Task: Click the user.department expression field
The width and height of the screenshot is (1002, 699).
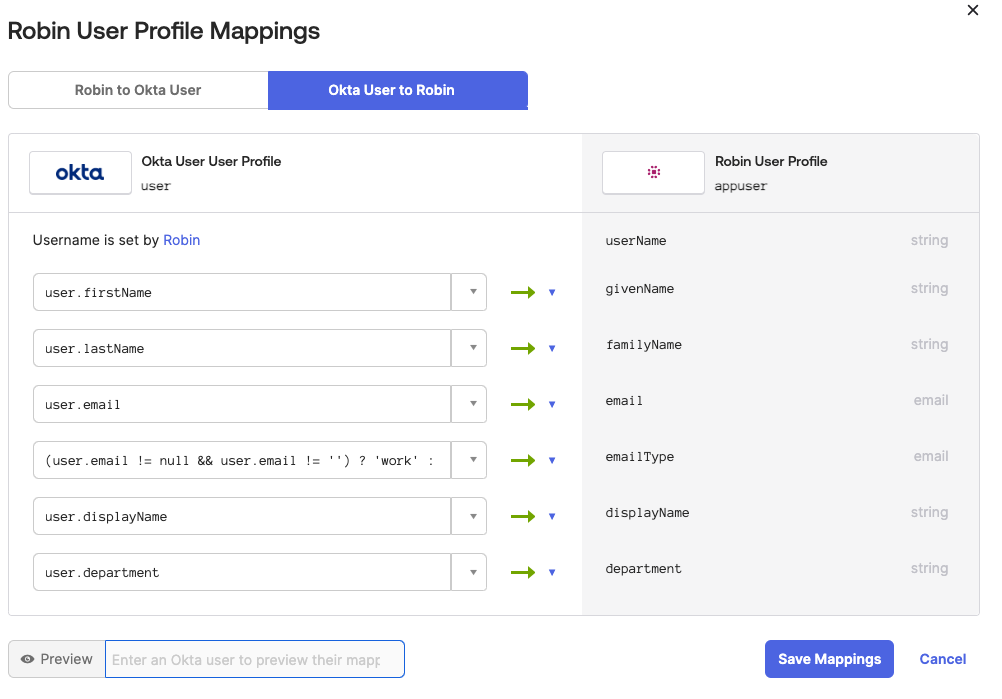Action: click(242, 572)
